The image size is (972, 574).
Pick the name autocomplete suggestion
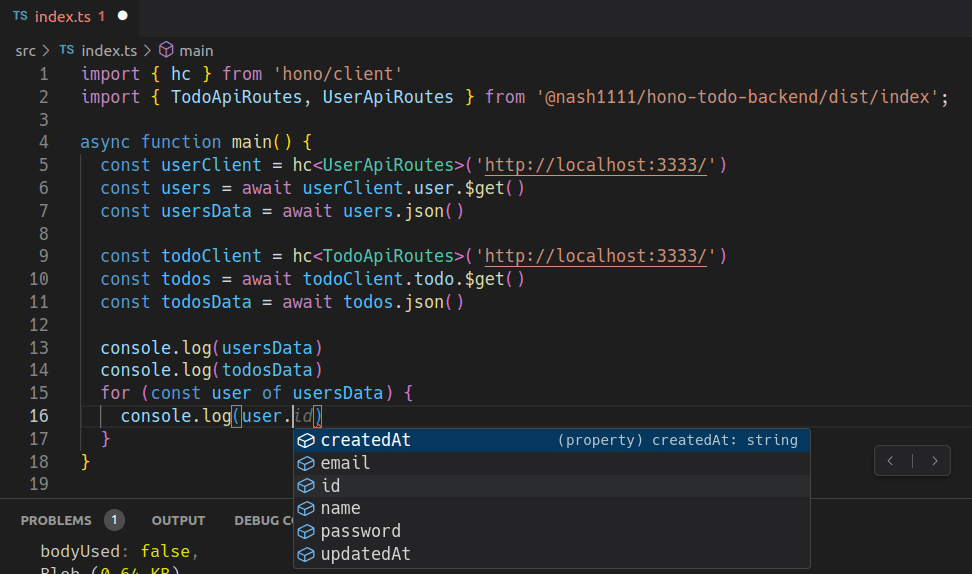coord(341,508)
